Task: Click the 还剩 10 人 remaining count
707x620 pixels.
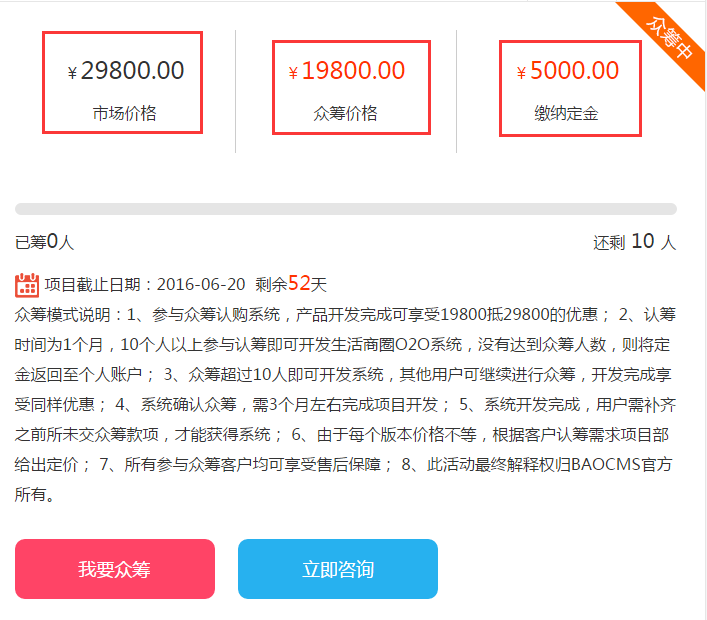Action: [634, 242]
